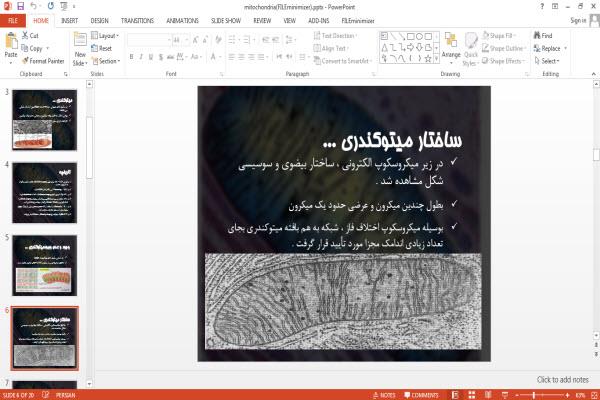Image resolution: width=600 pixels, height=400 pixels.
Task: Decrease the list indent level
Action: (x=266, y=39)
